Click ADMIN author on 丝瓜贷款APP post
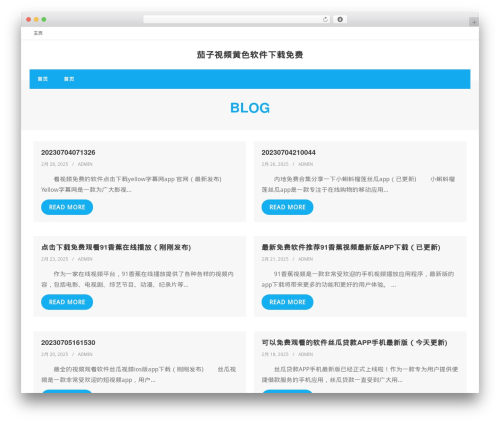Viewport: 500px width, 423px height. [x=305, y=354]
